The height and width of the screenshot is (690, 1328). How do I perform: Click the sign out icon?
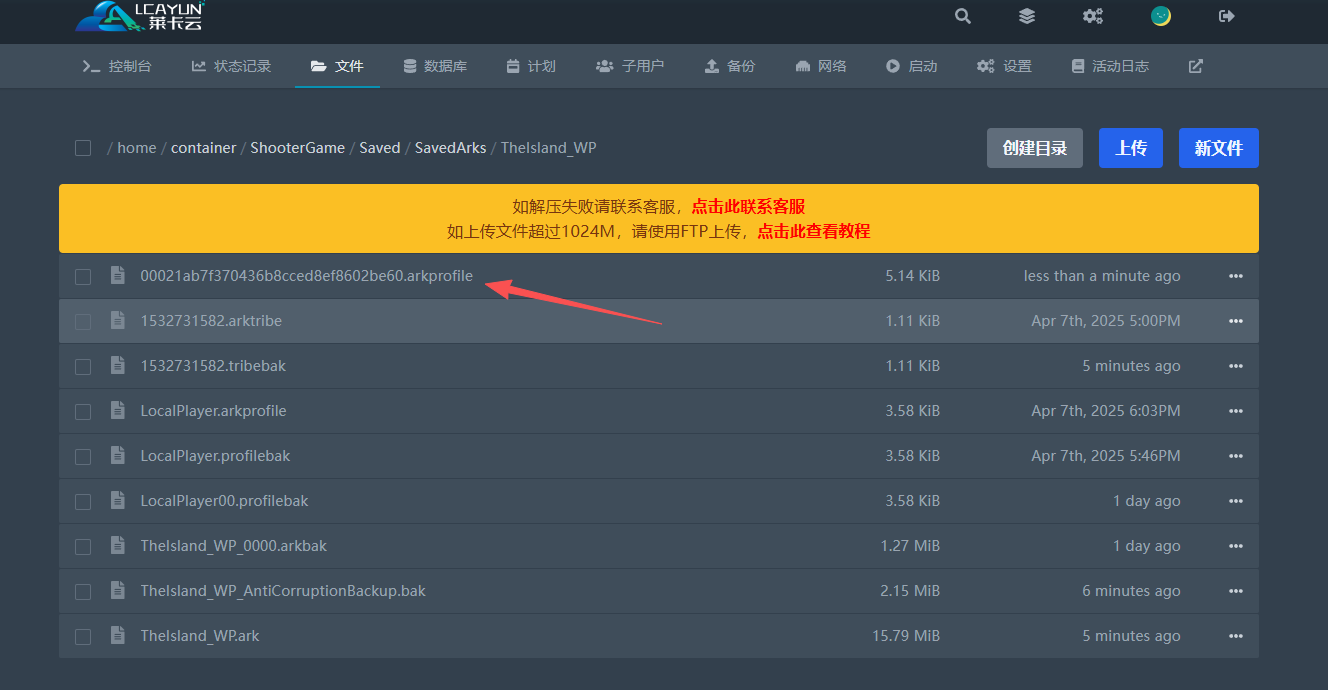(x=1227, y=16)
